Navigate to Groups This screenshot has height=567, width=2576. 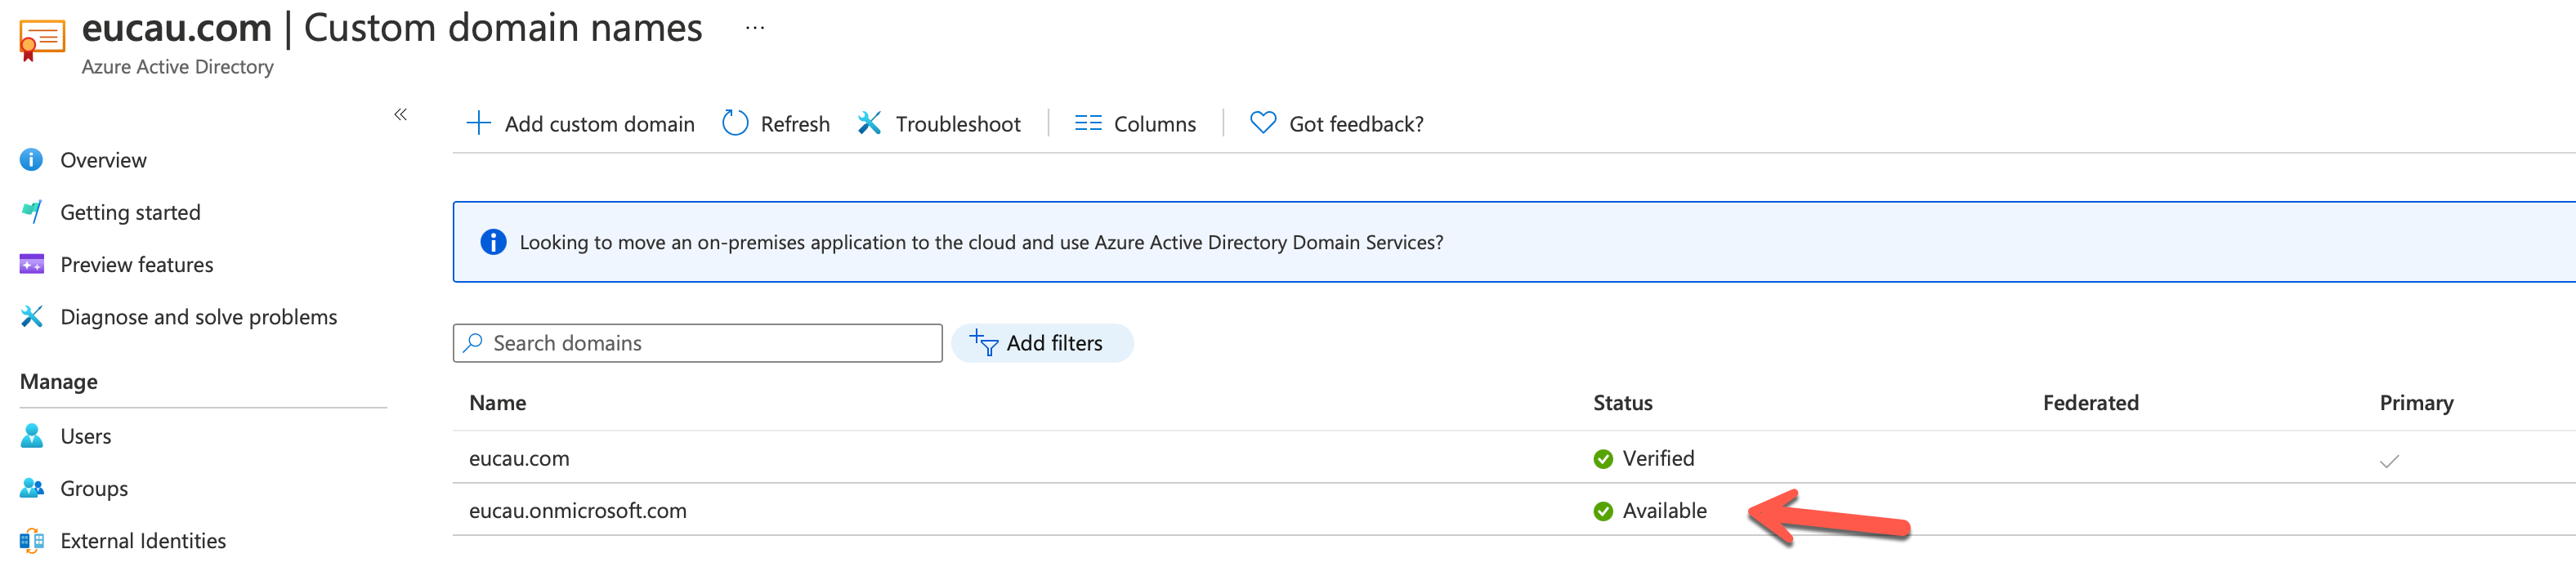click(x=94, y=488)
